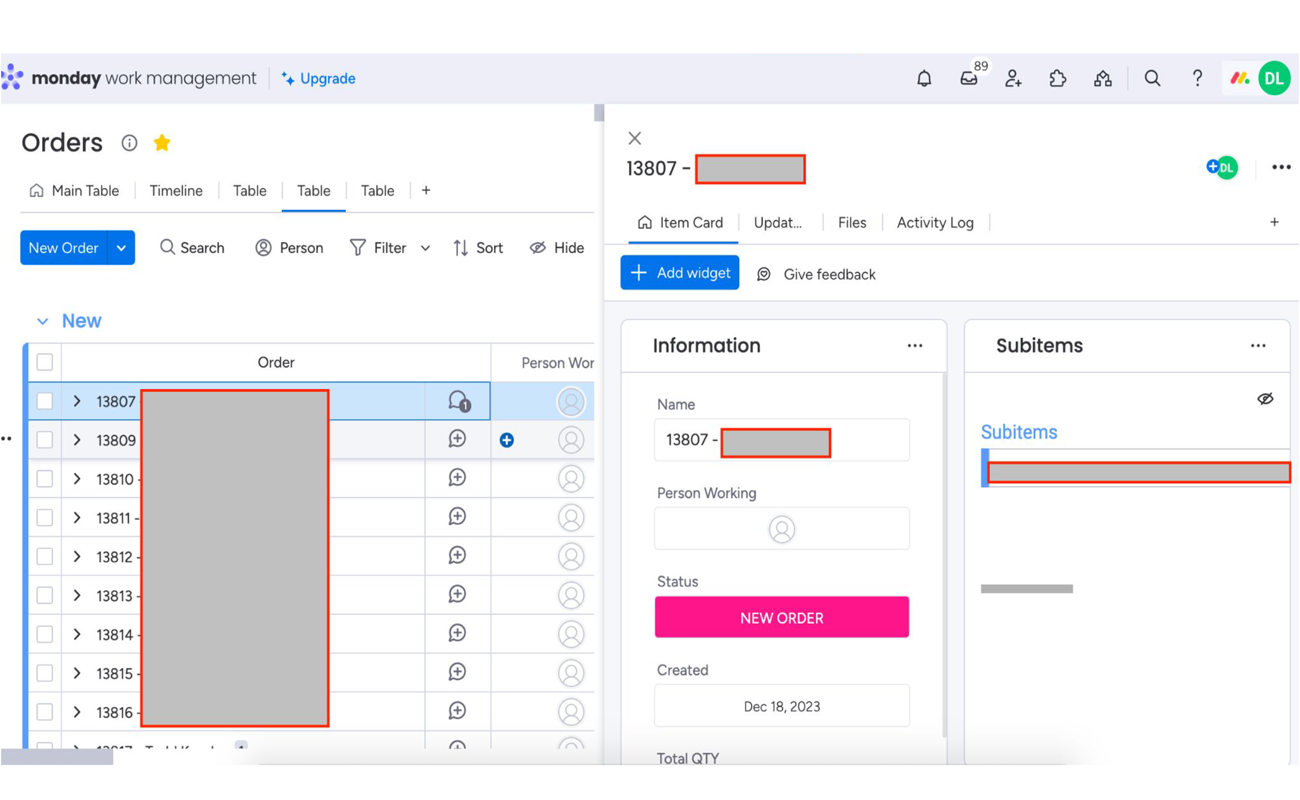
Task: Select all orders with header checkbox
Action: pyautogui.click(x=45, y=362)
